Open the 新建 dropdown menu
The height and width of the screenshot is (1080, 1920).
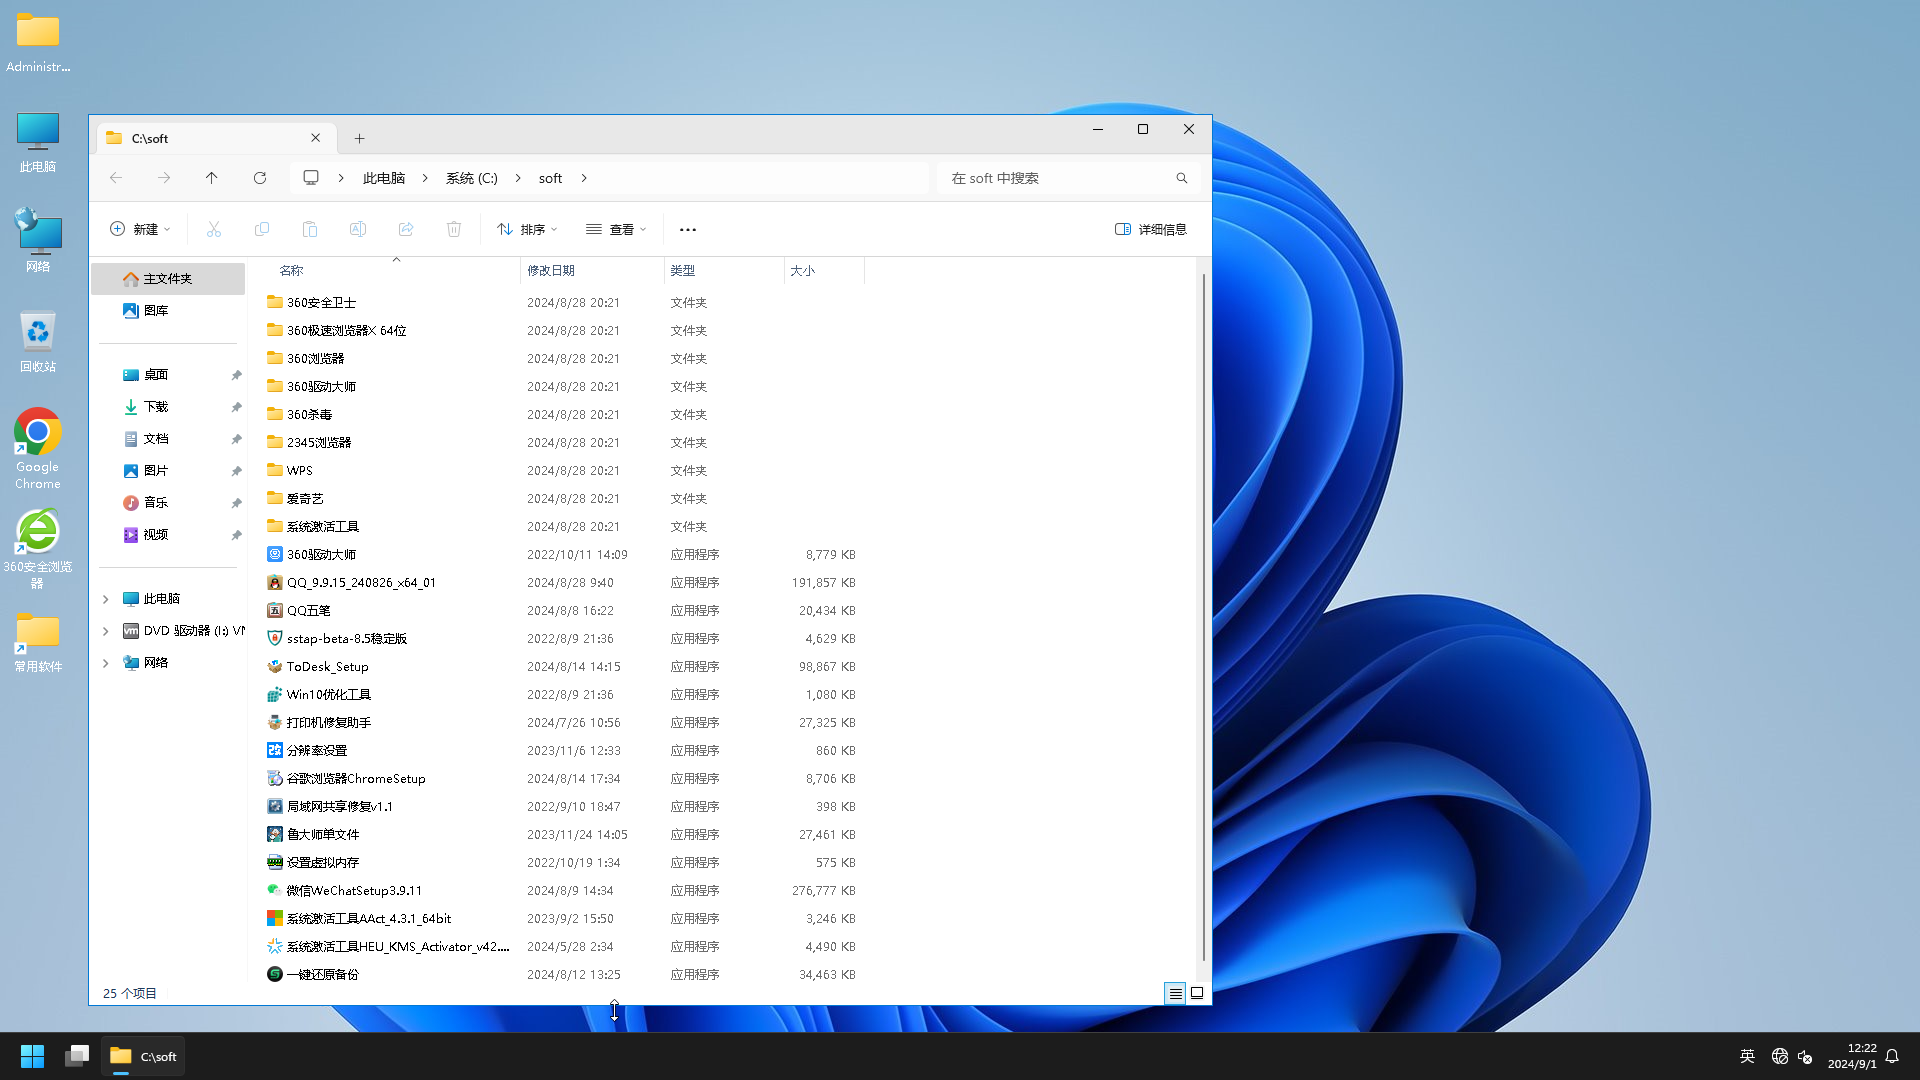pos(140,229)
